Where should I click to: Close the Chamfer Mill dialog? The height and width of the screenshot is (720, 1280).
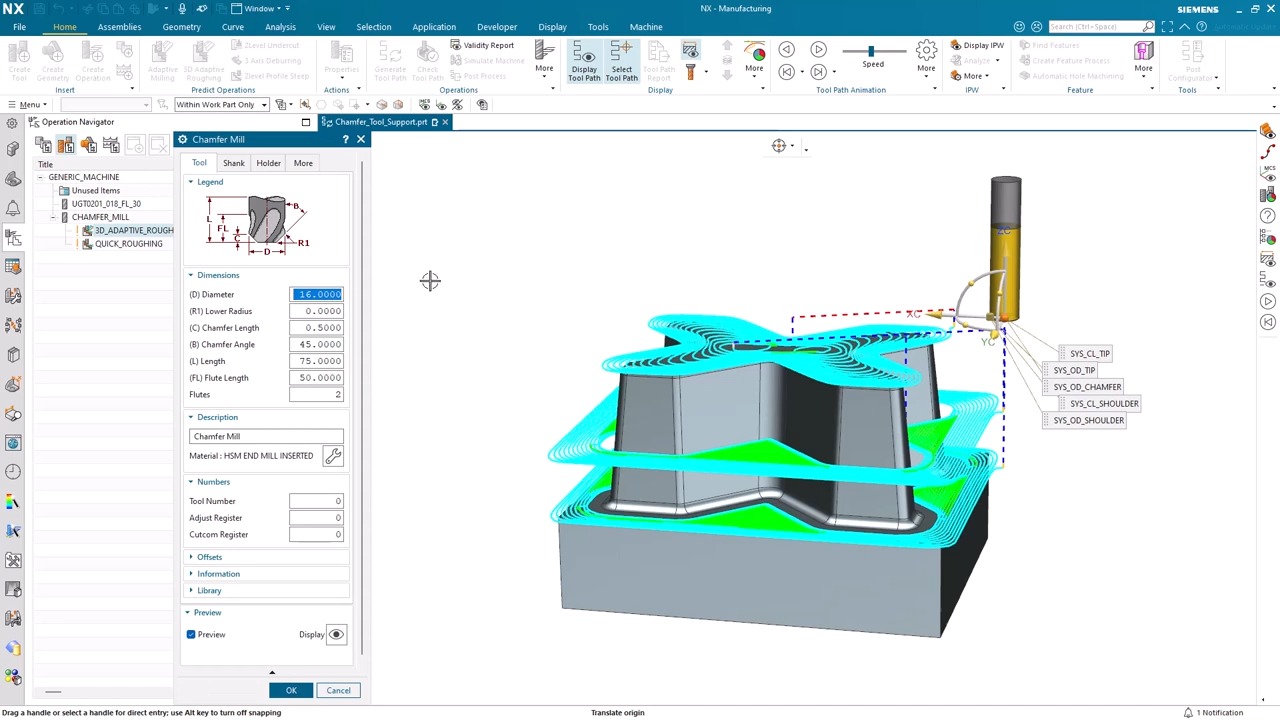[361, 140]
